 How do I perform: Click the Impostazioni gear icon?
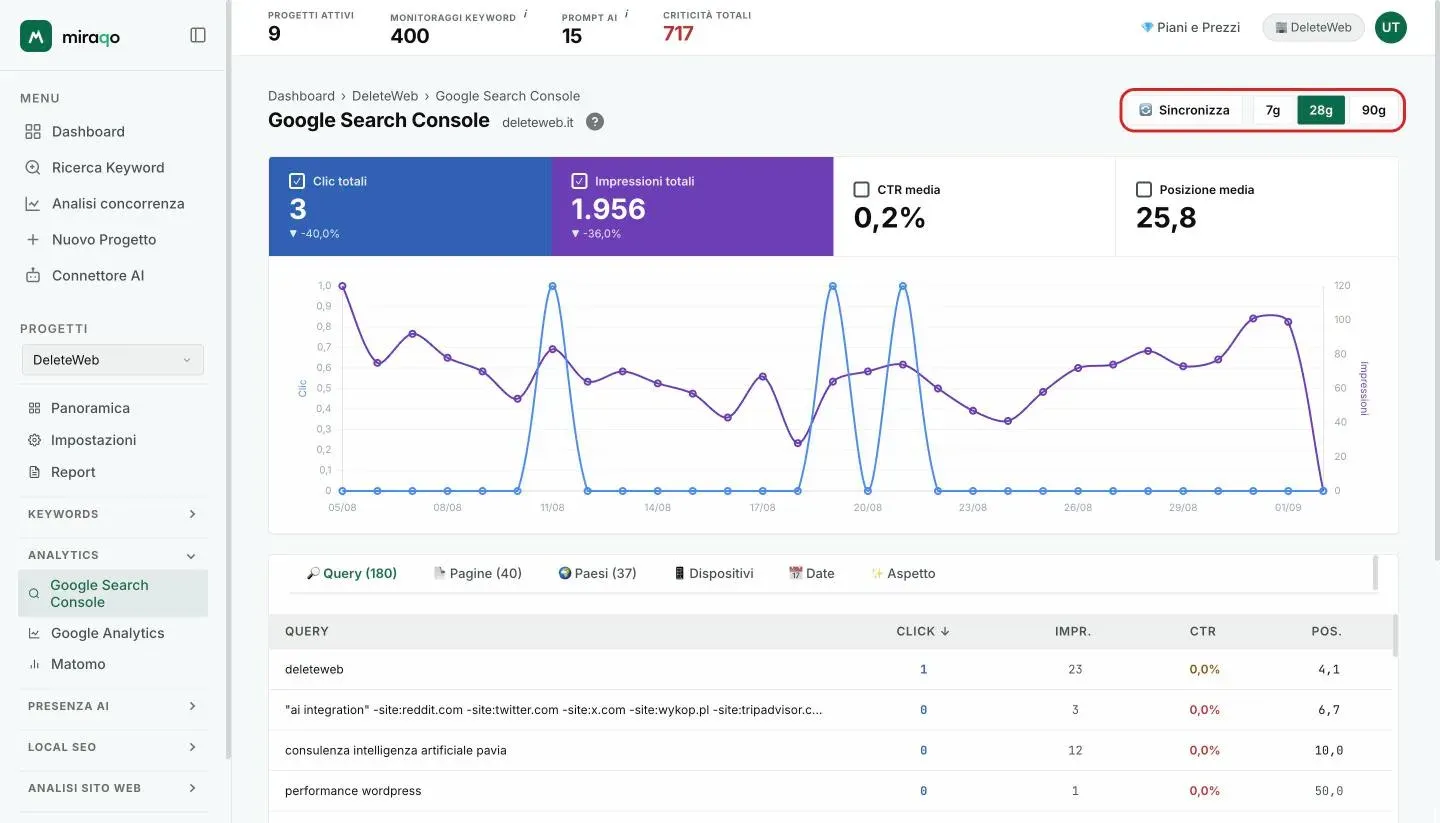coord(34,440)
